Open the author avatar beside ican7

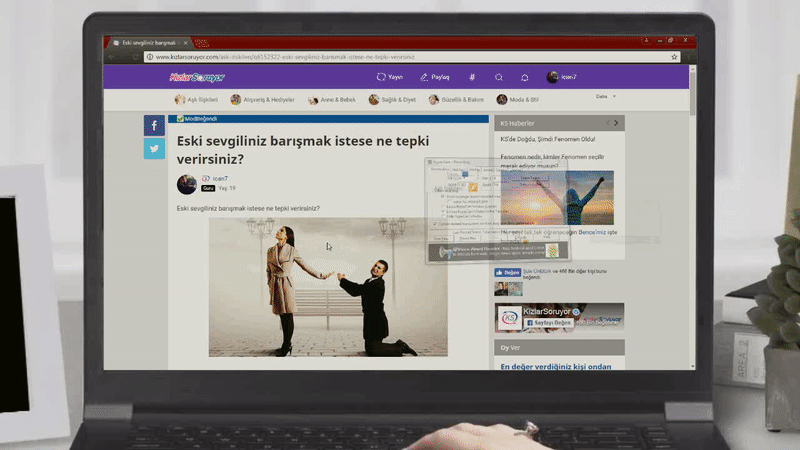(x=187, y=184)
